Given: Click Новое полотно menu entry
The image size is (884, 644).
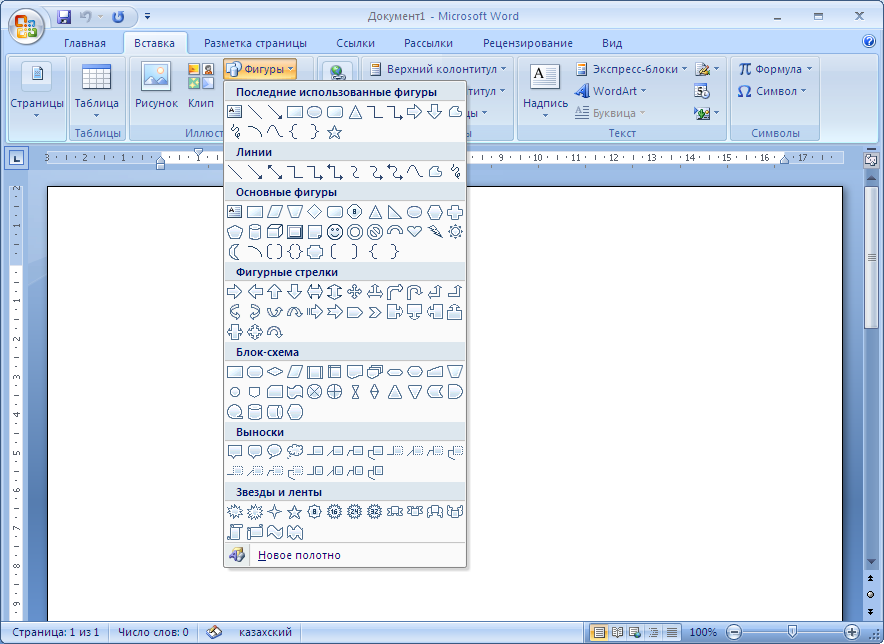Looking at the screenshot, I should click(345, 555).
